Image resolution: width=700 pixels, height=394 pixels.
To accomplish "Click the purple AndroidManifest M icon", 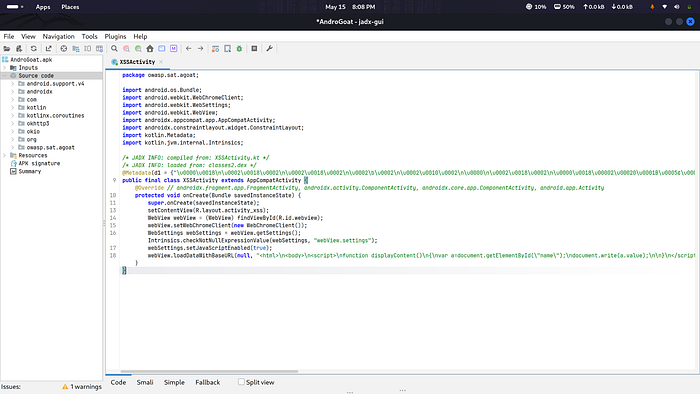I will pos(174,49).
